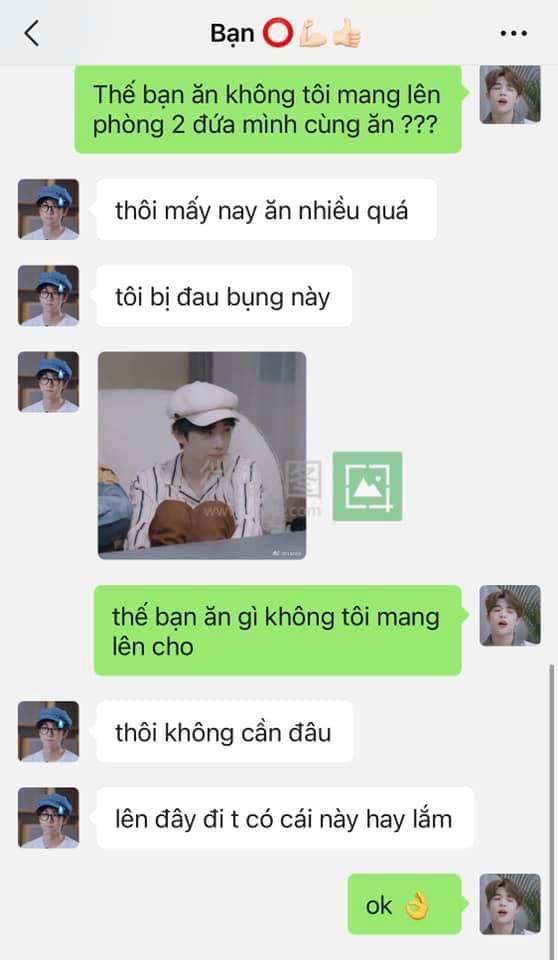Open the photo of person in white cap
558x960 pixels.
(202, 456)
